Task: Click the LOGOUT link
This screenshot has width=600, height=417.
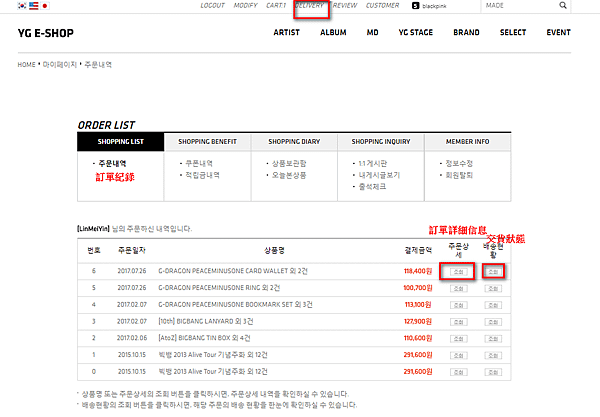Action: click(x=212, y=5)
